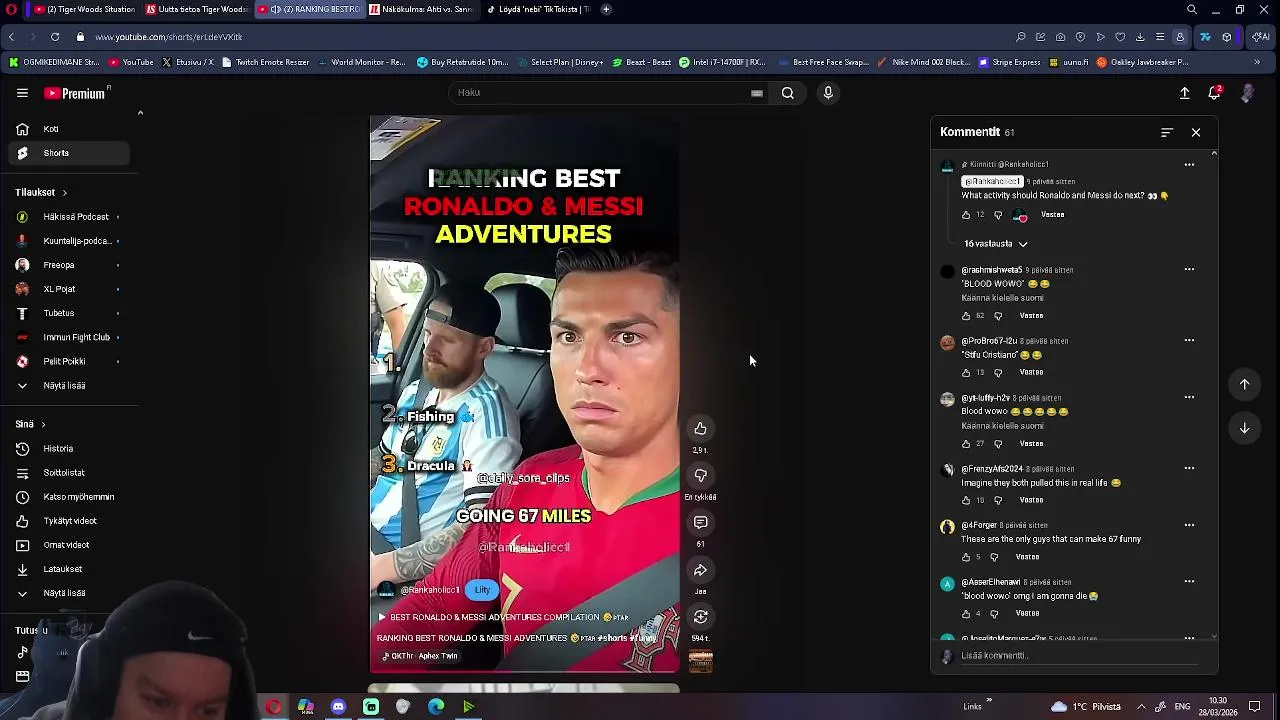Click the remix icon showing 594 t.
1280x720 pixels.
point(700,617)
